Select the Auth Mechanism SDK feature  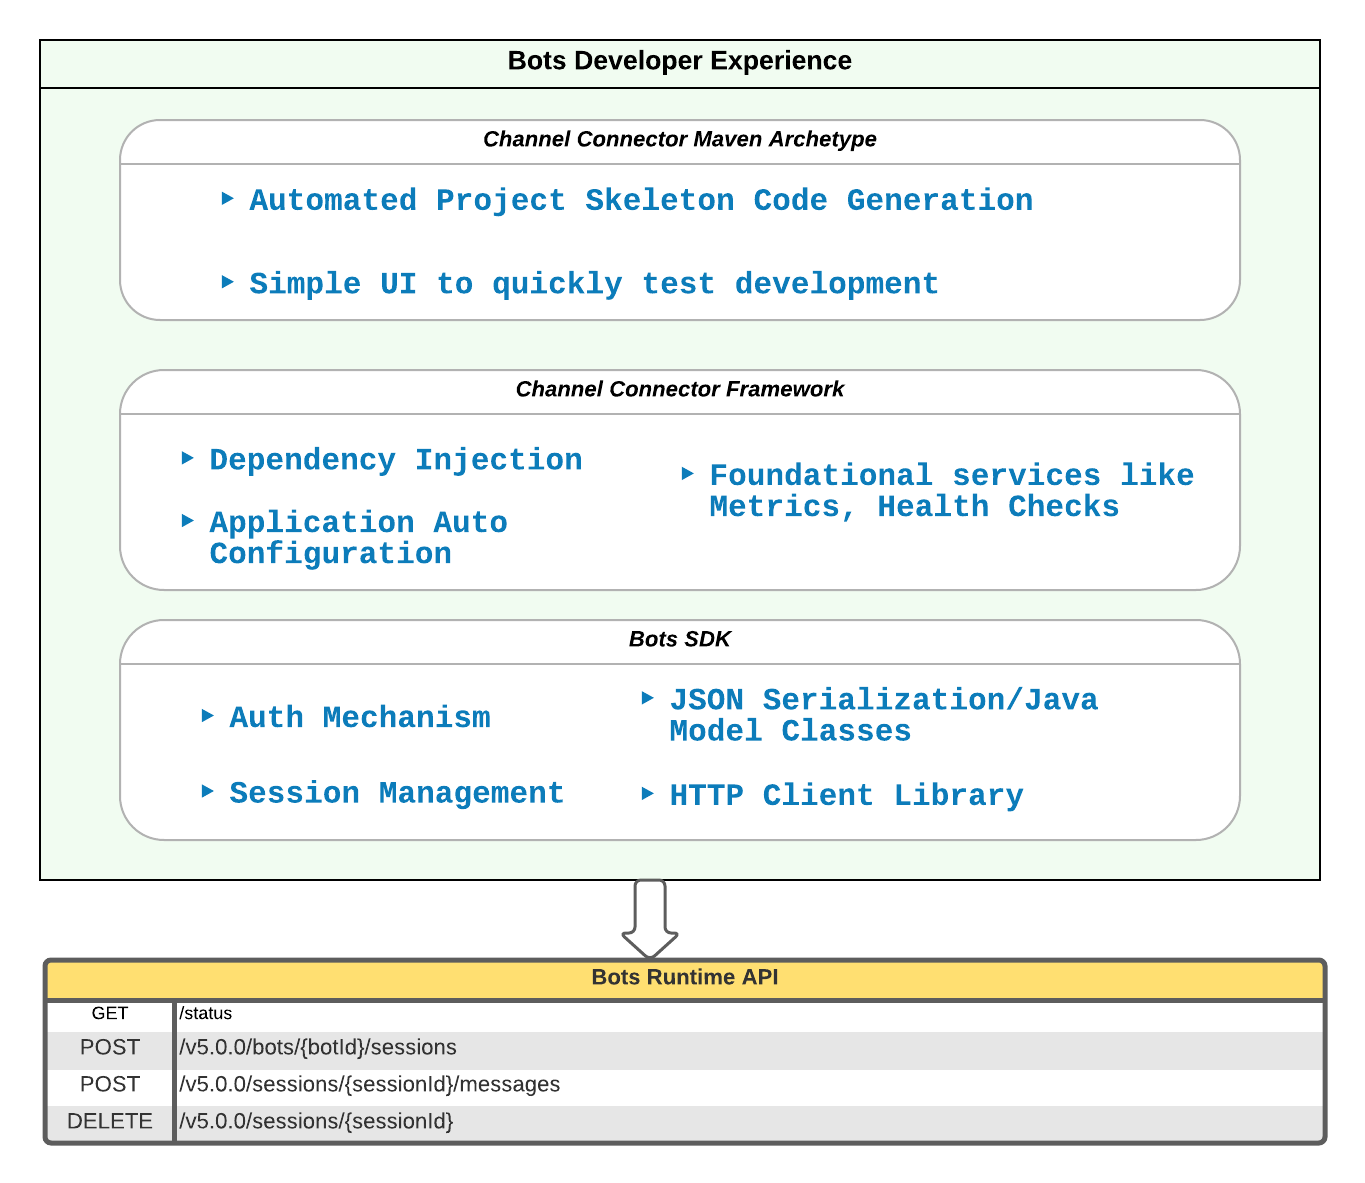tap(360, 717)
